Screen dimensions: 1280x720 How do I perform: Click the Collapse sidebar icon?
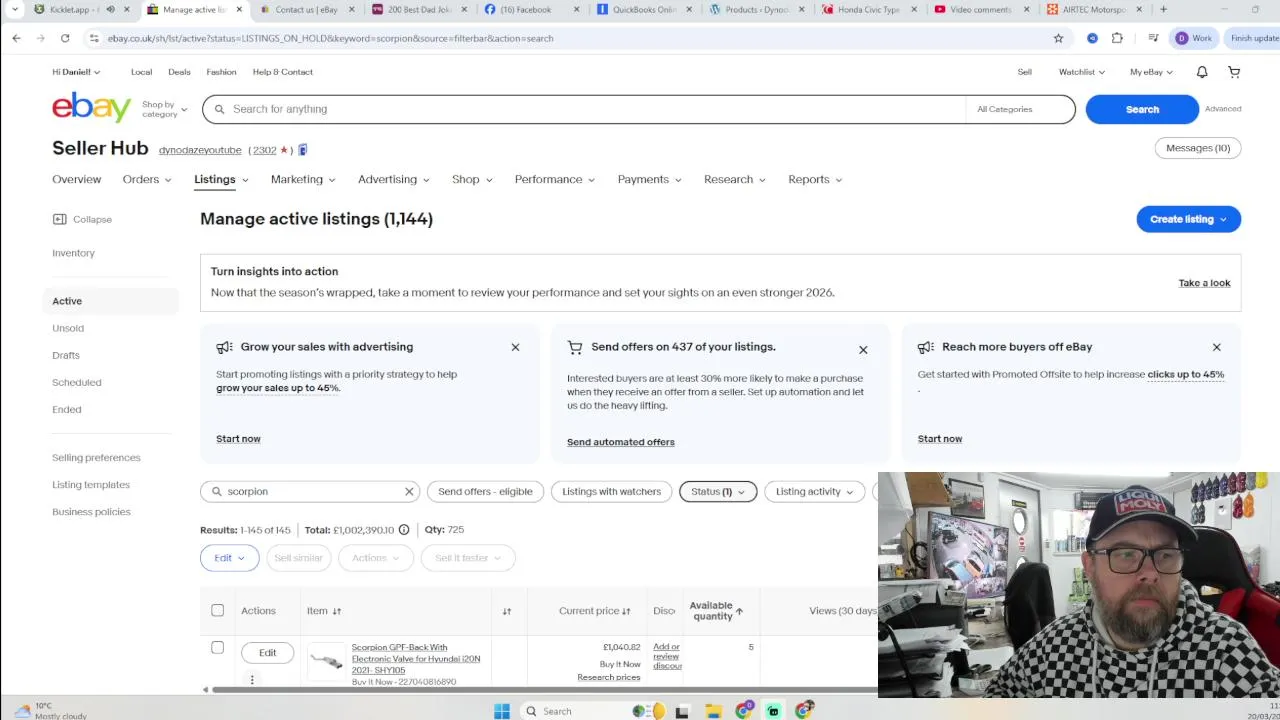[x=59, y=219]
